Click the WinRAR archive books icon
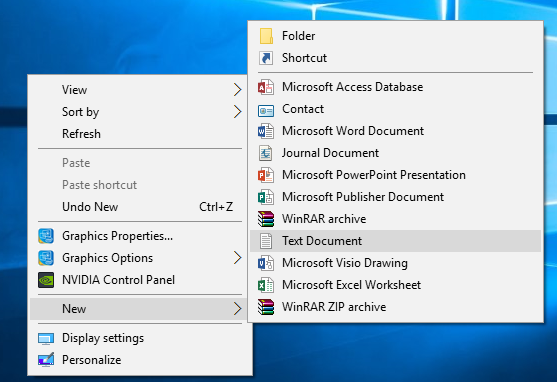557x382 pixels. coord(266,219)
